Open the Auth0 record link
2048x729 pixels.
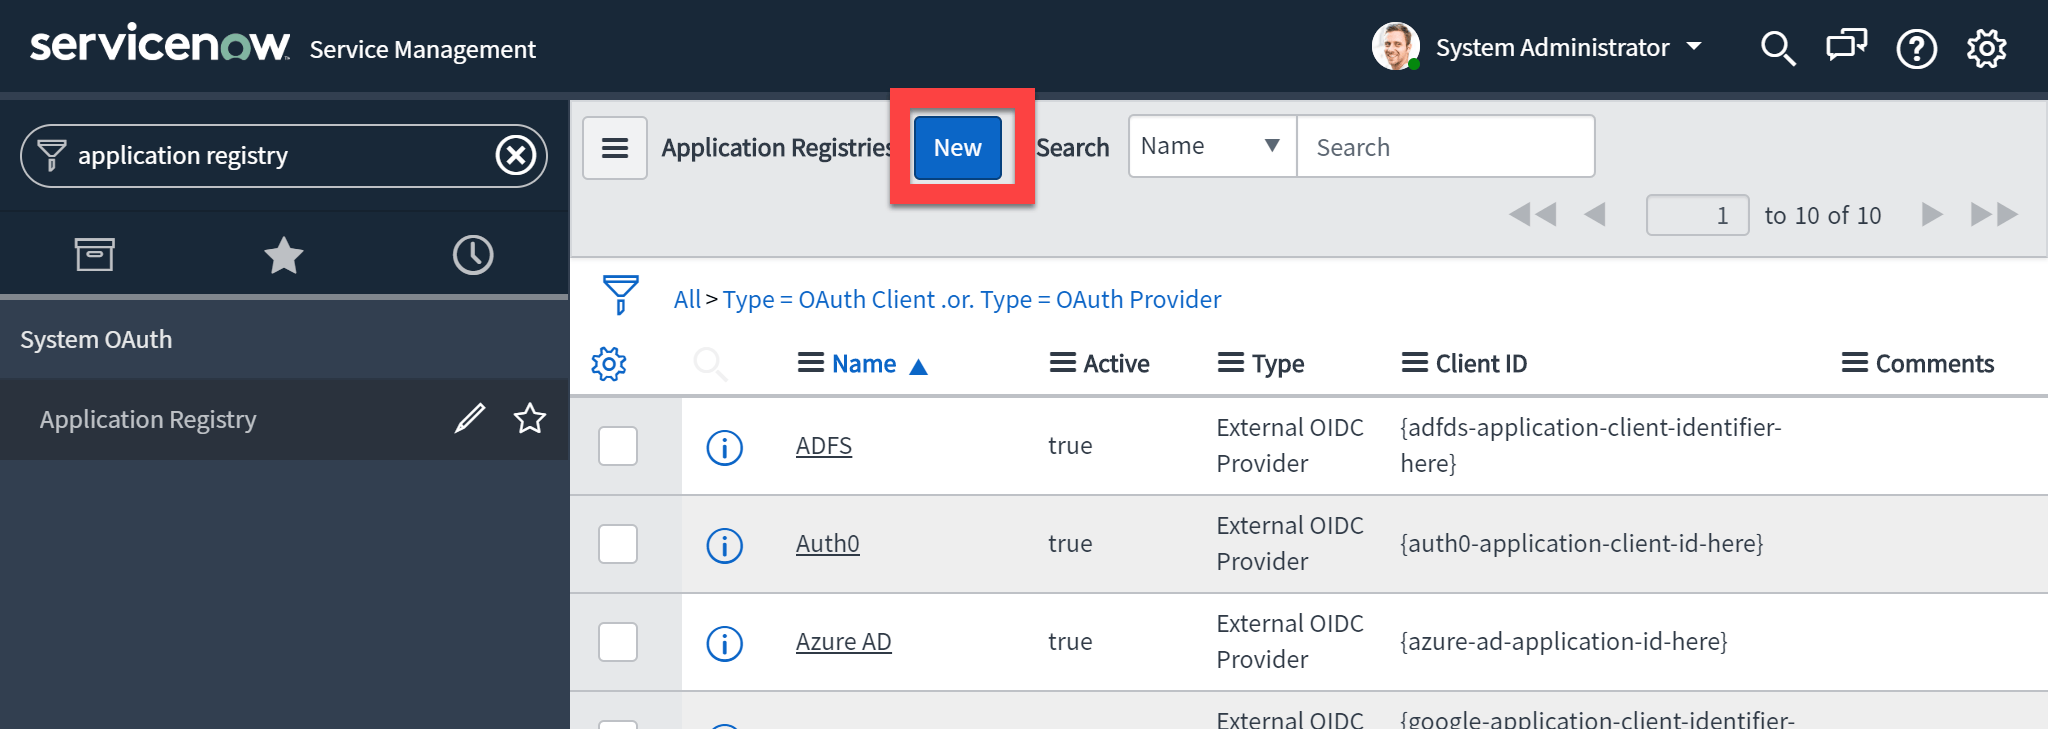827,544
